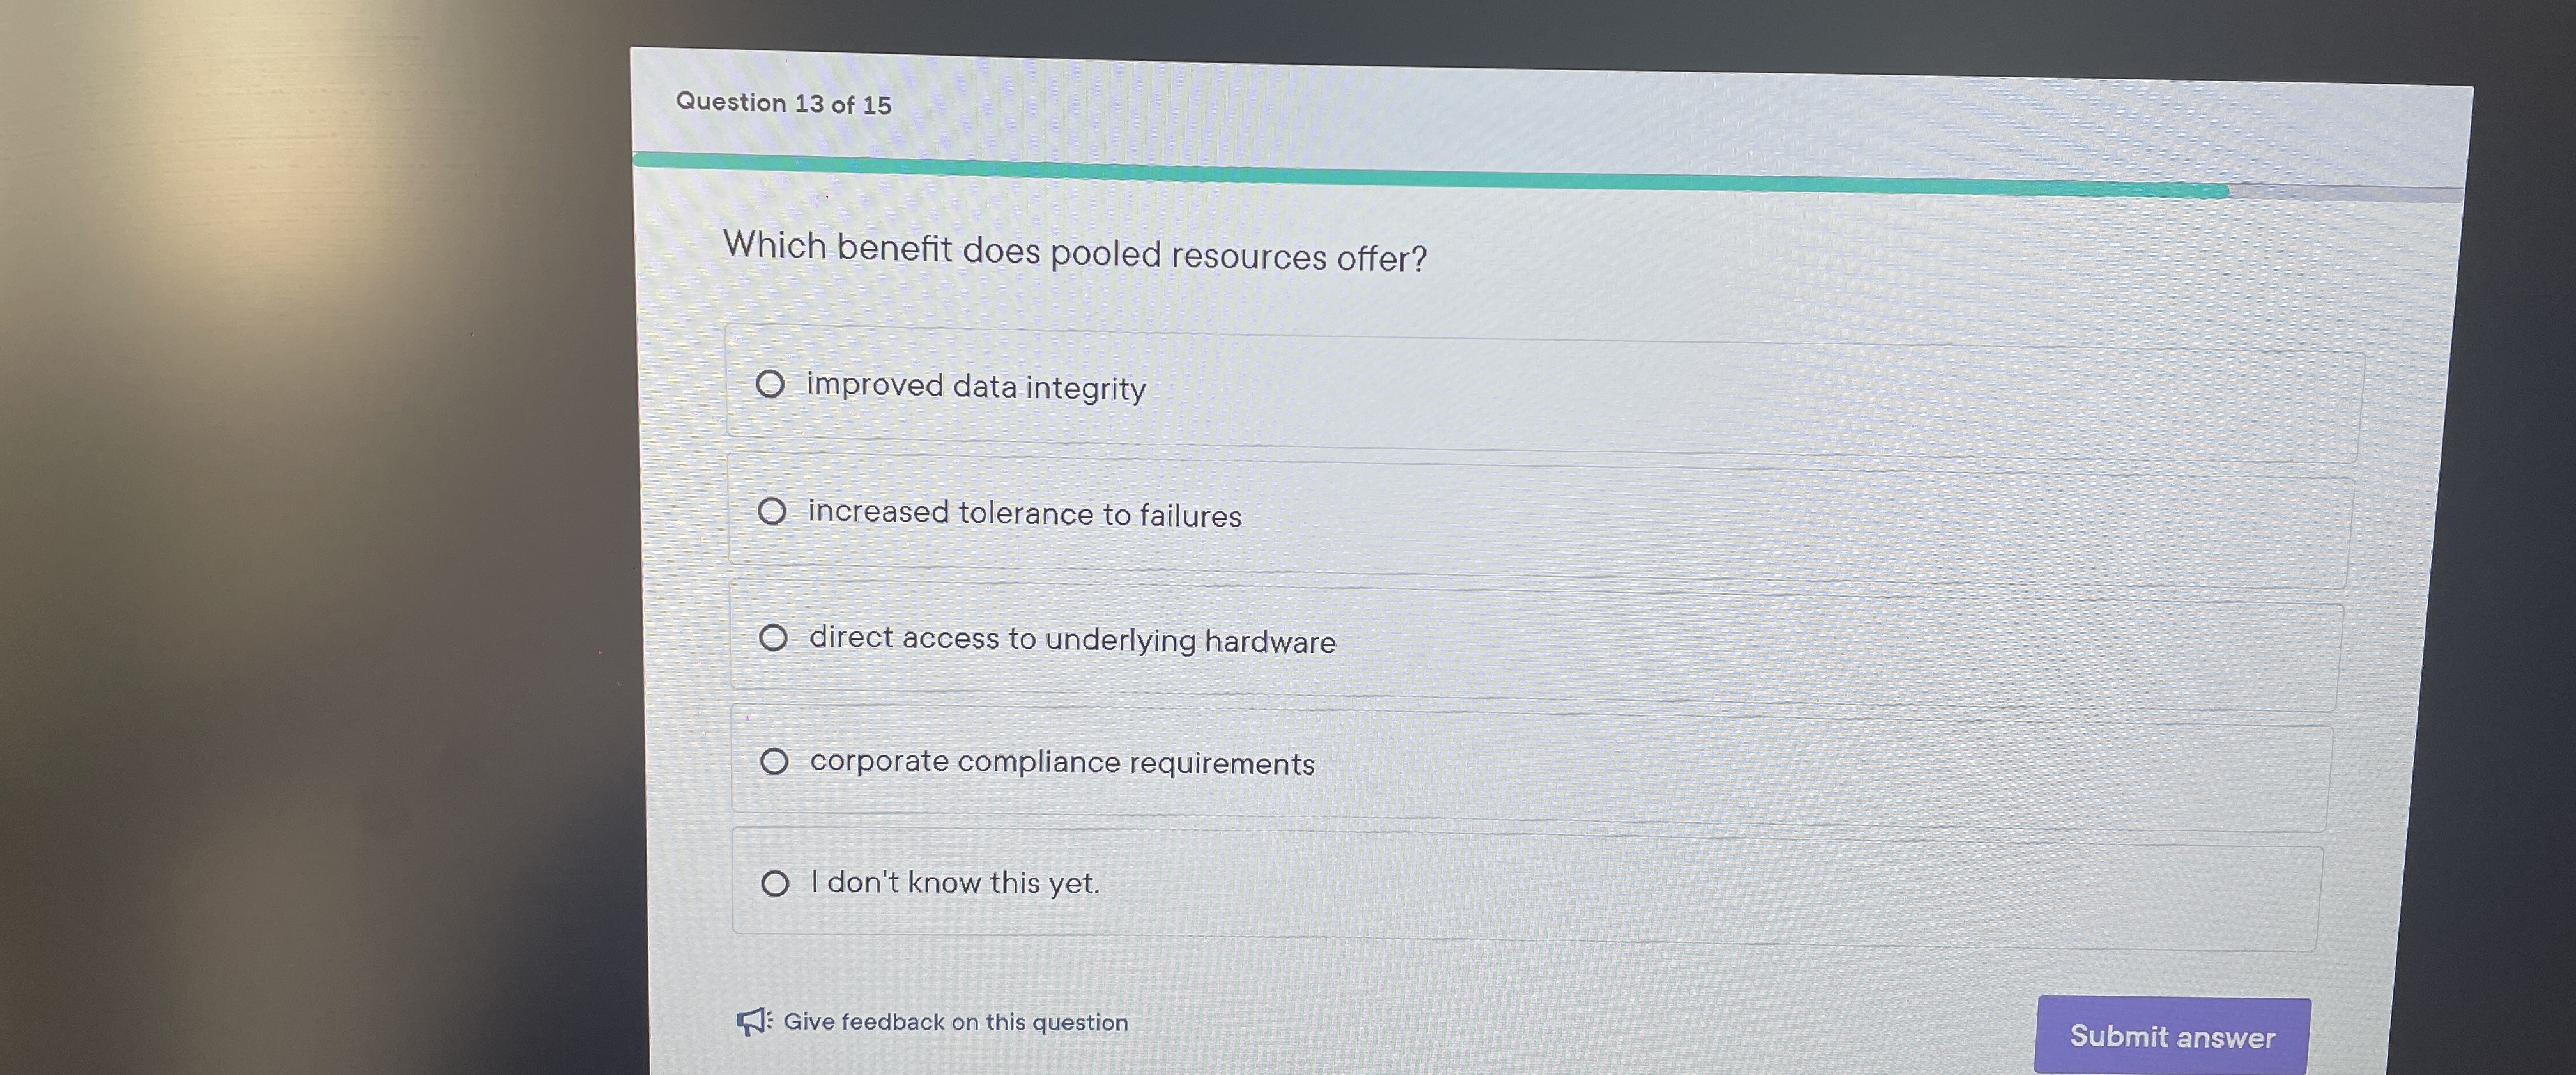Click the megaphone feedback icon
Viewport: 2576px width, 1075px height.
(x=752, y=1020)
